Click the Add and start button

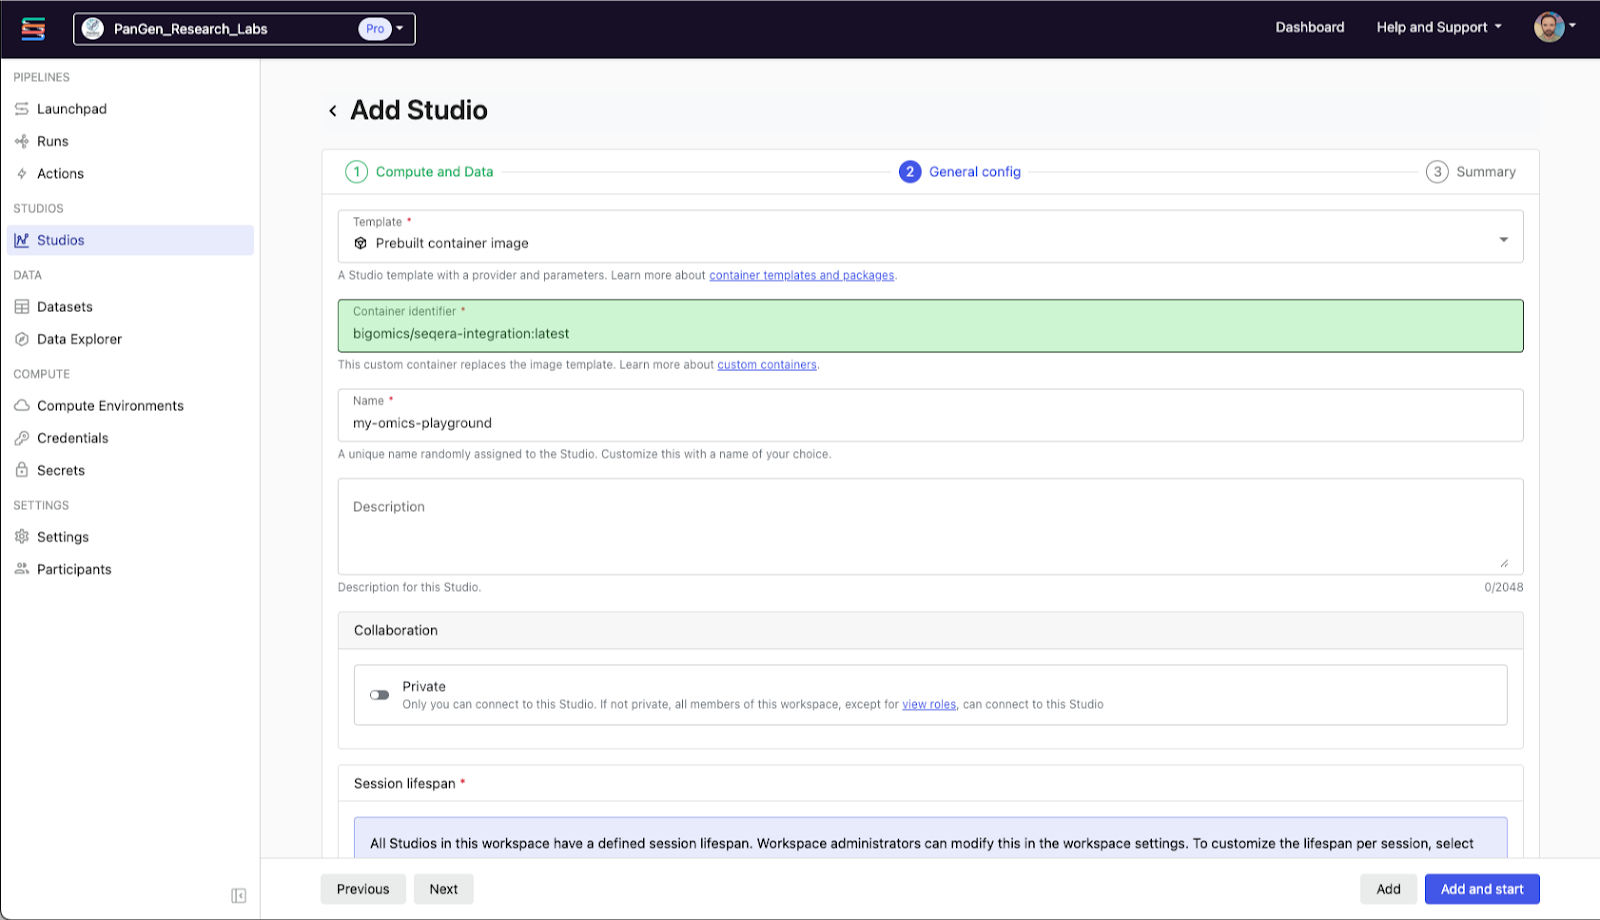1482,889
